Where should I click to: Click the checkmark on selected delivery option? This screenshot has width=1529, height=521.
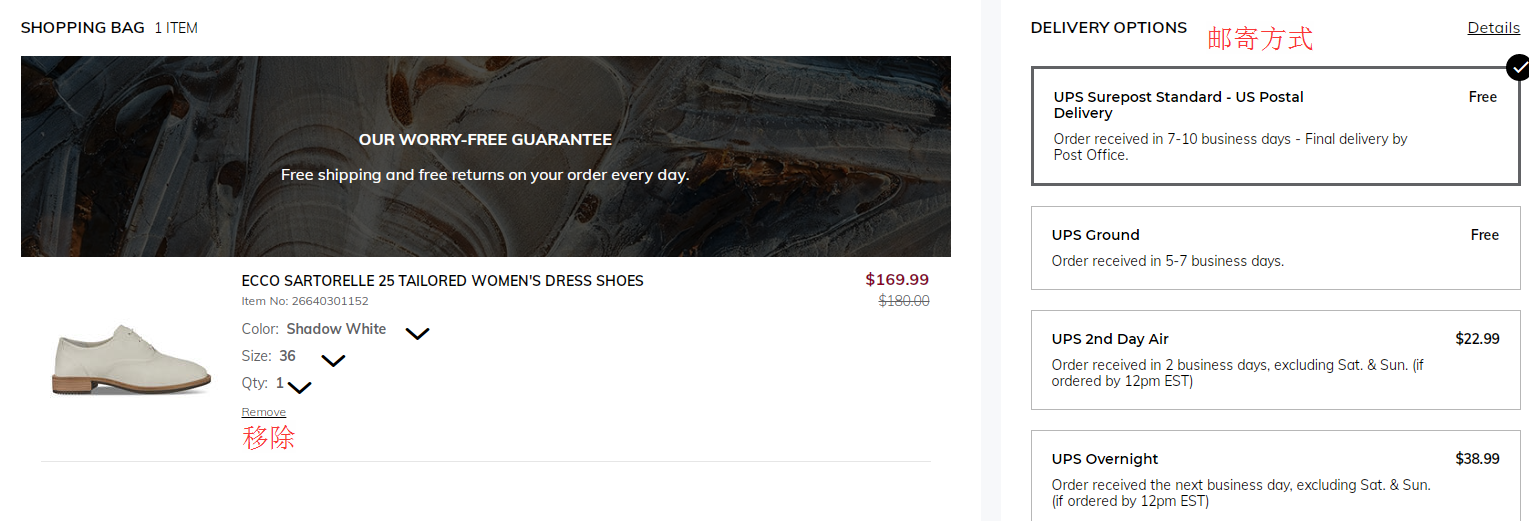click(x=1518, y=68)
